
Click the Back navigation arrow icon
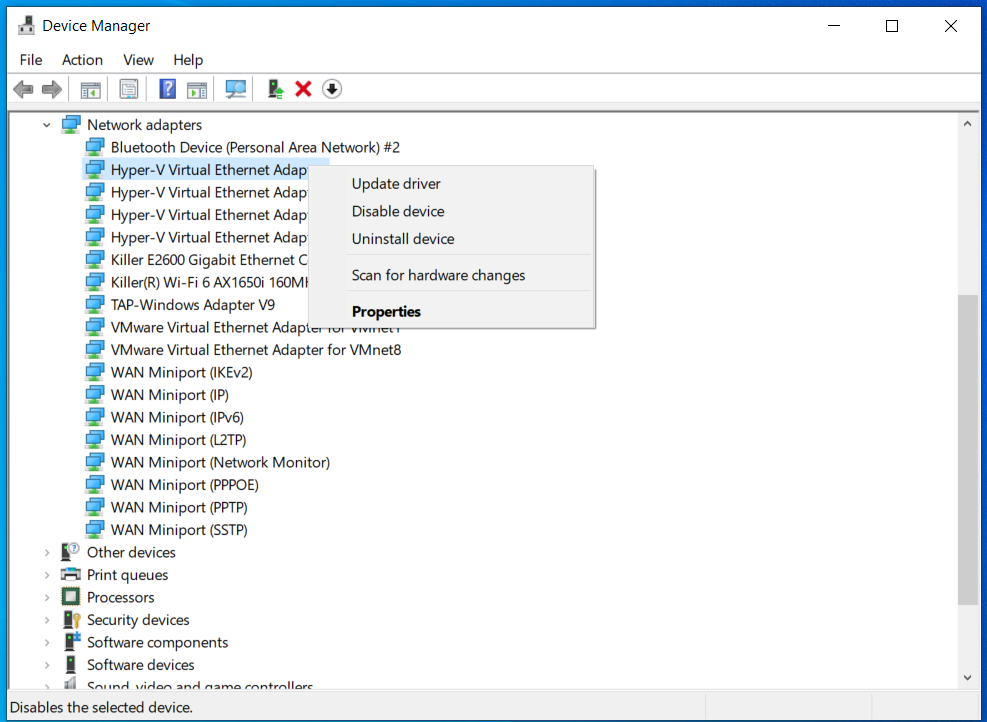pos(23,89)
